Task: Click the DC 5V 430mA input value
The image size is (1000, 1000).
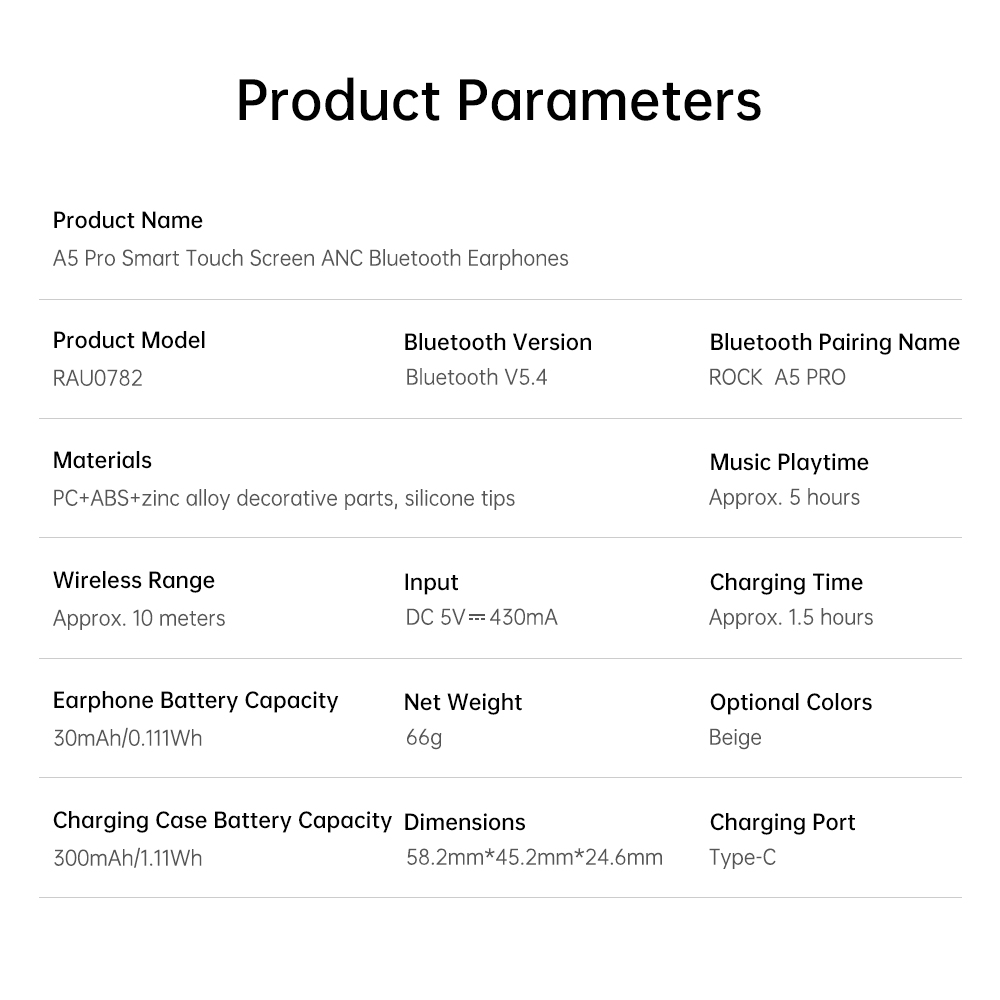Action: [x=481, y=617]
